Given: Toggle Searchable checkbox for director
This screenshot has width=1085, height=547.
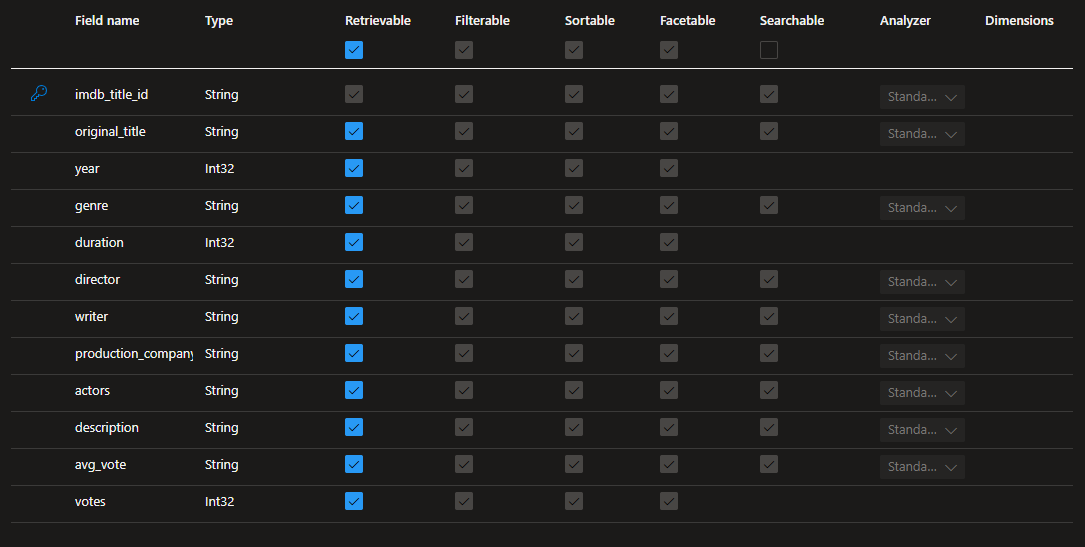Looking at the screenshot, I should click(769, 279).
